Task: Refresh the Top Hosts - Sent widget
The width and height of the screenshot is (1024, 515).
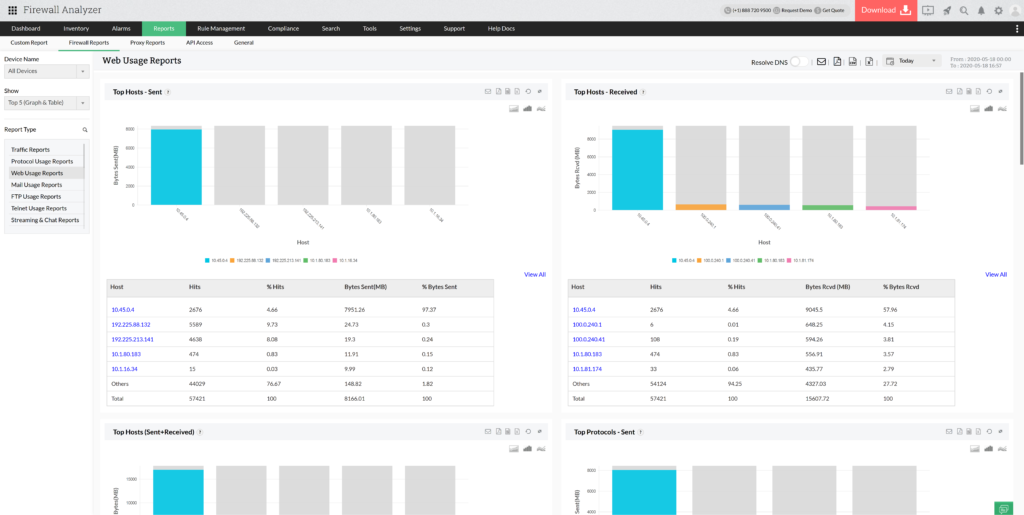Action: click(527, 92)
